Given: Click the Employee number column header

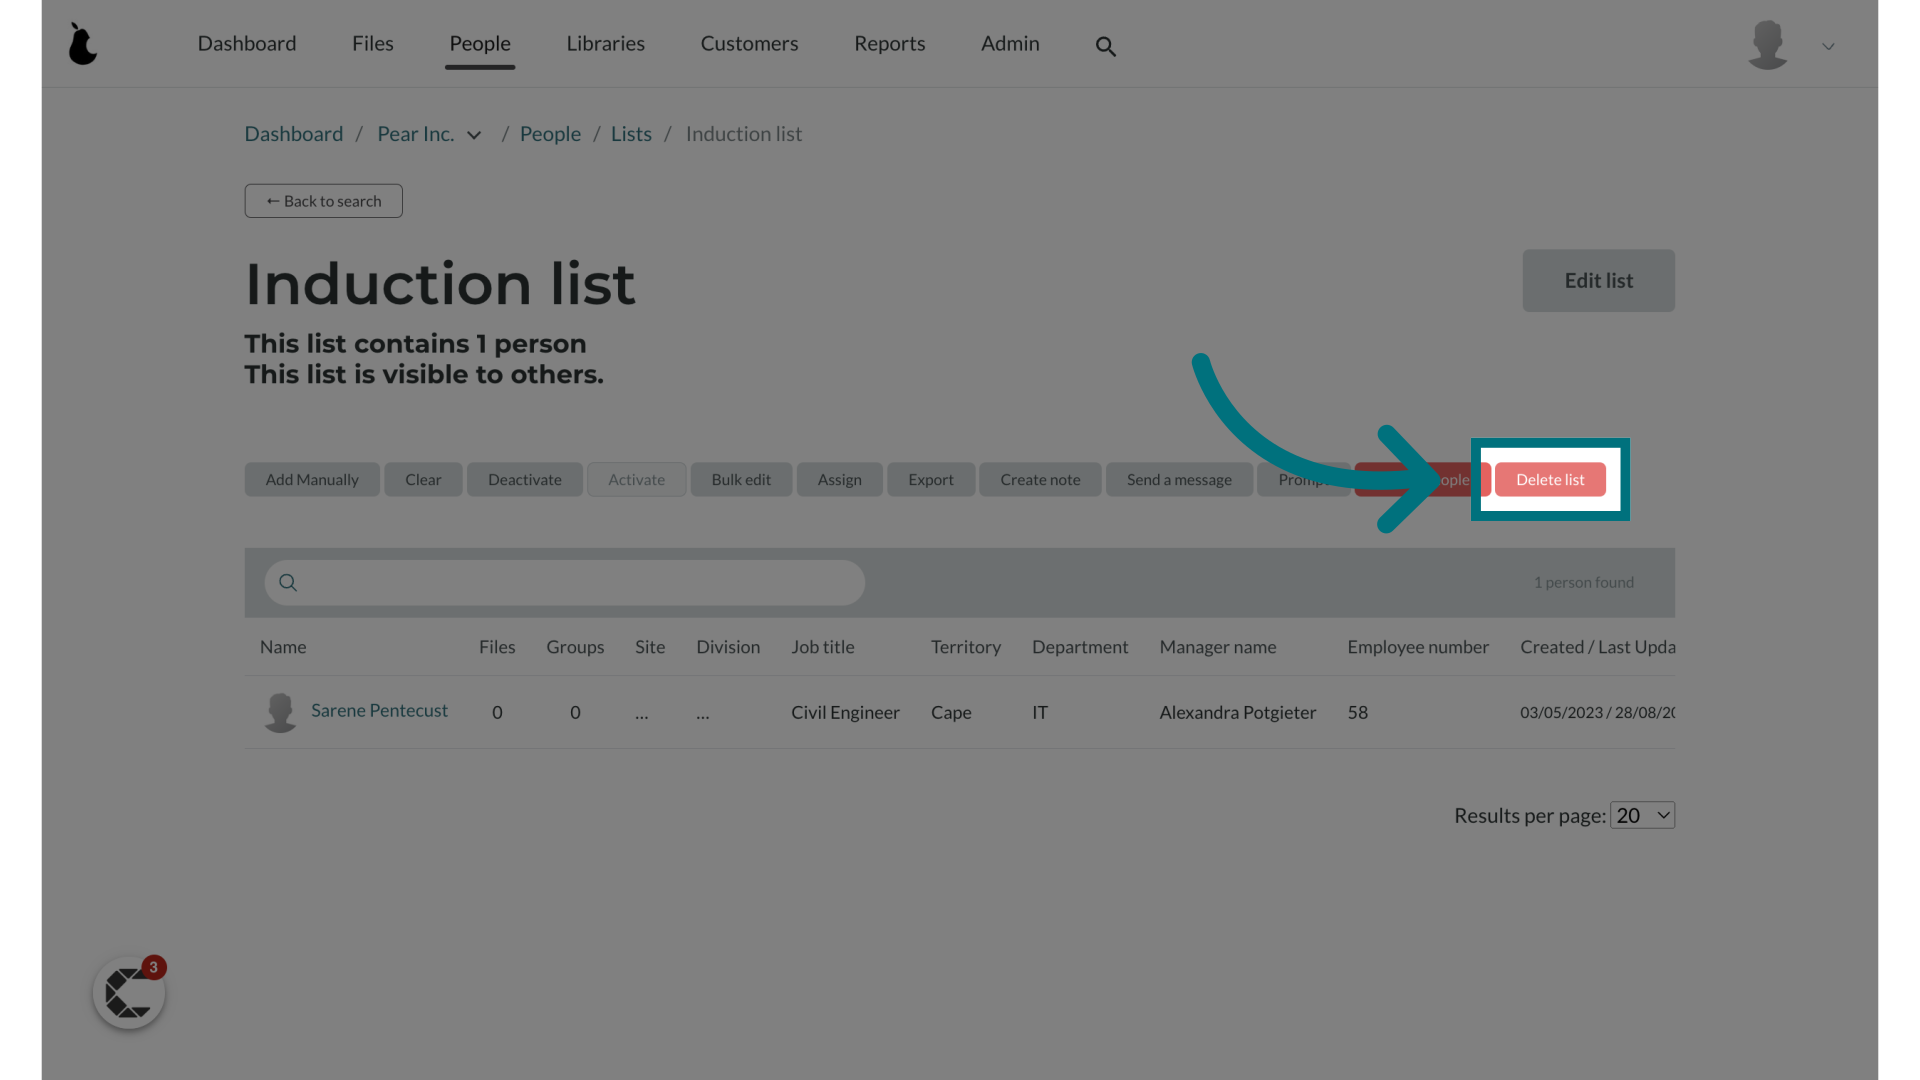Looking at the screenshot, I should 1418,647.
